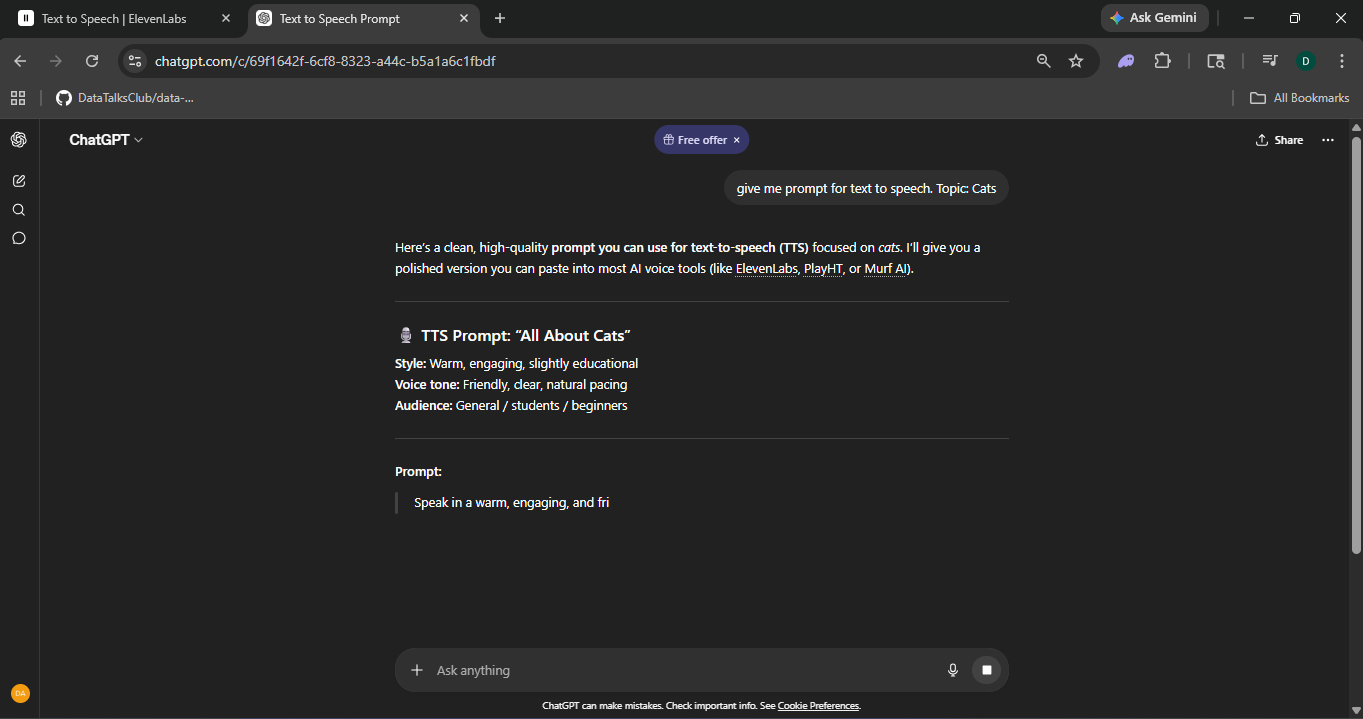Viewport: 1363px width, 719px height.
Task: Open the PlayHT link in response
Action: coord(824,269)
